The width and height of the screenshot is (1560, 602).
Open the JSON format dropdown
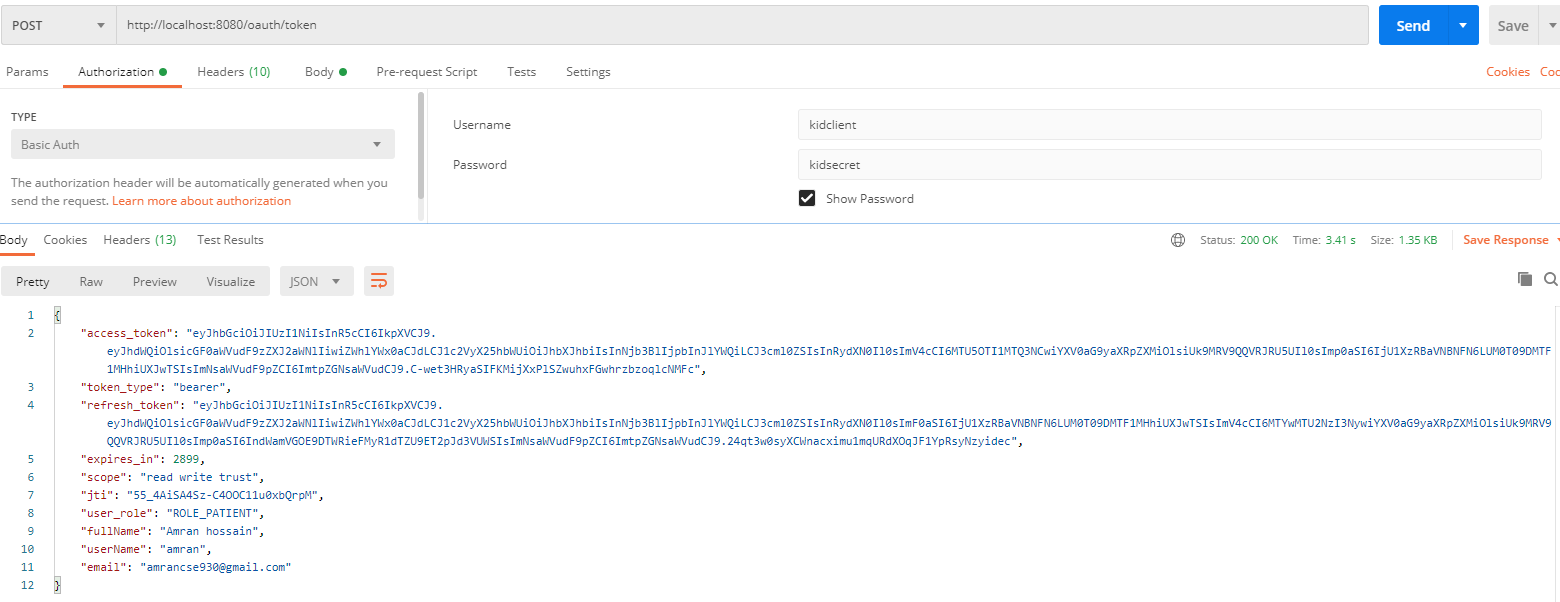coord(316,282)
